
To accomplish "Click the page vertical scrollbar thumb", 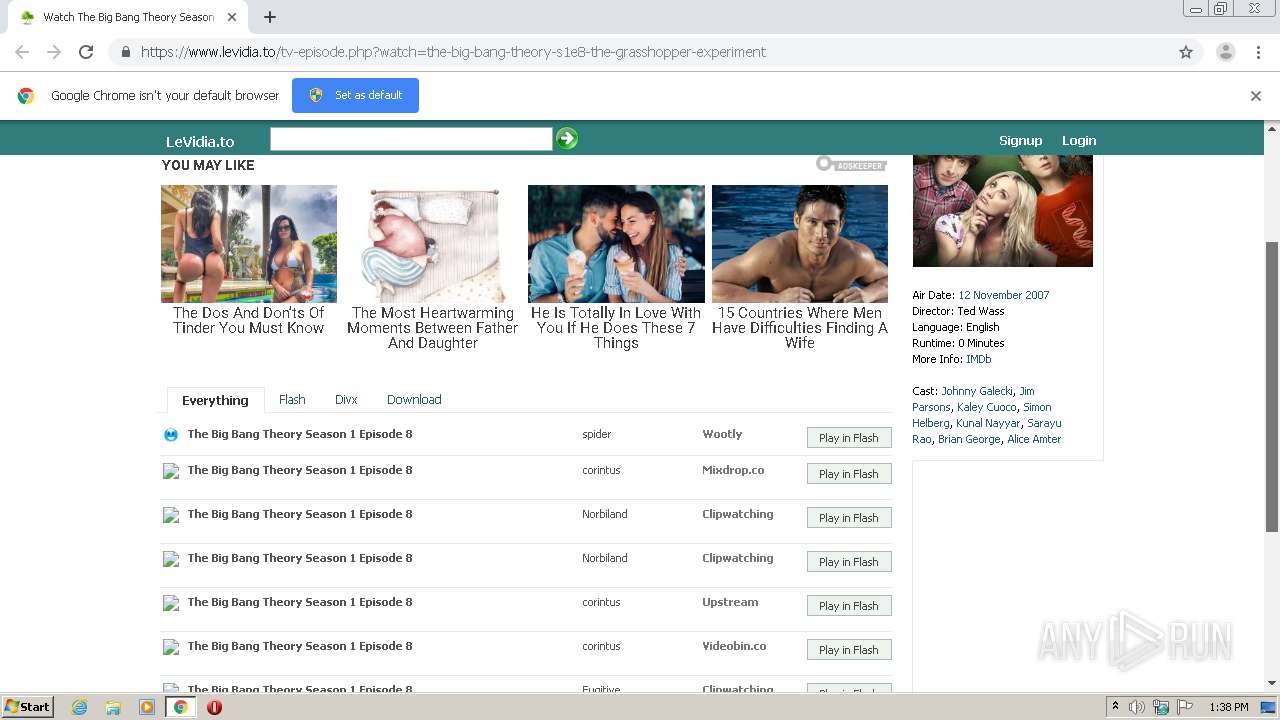I will [1272, 386].
